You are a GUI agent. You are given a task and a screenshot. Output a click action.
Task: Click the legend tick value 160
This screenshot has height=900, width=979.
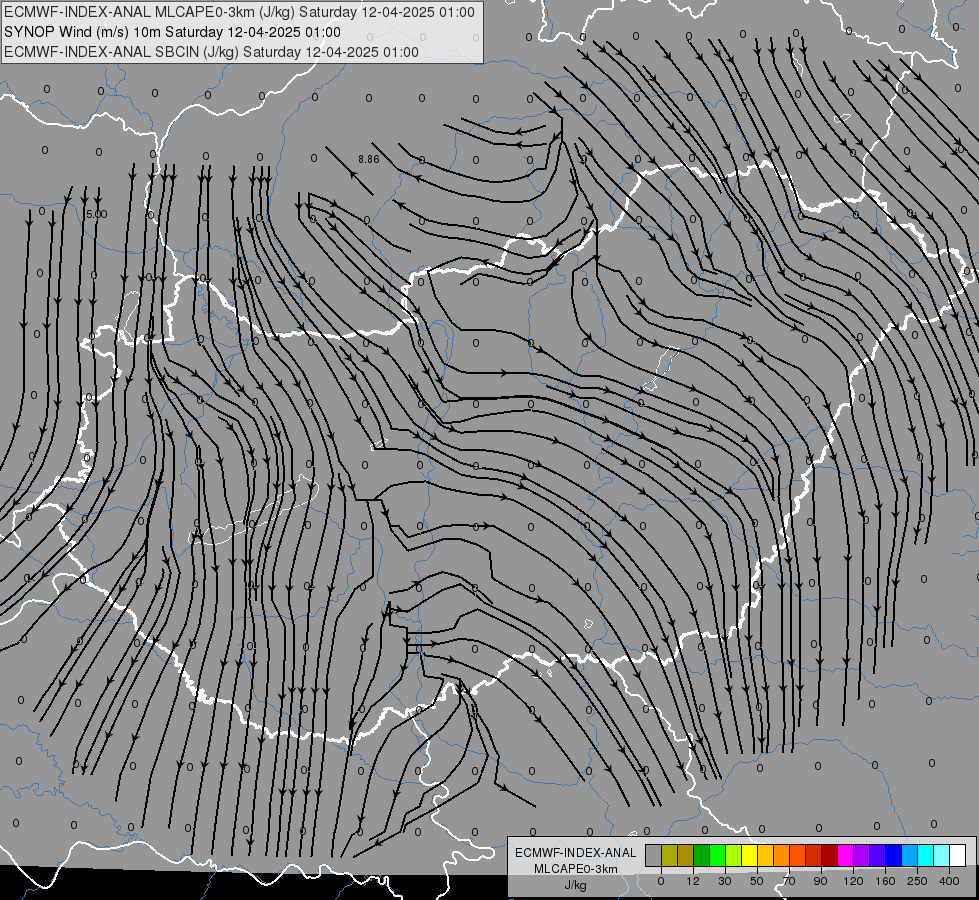click(x=885, y=881)
